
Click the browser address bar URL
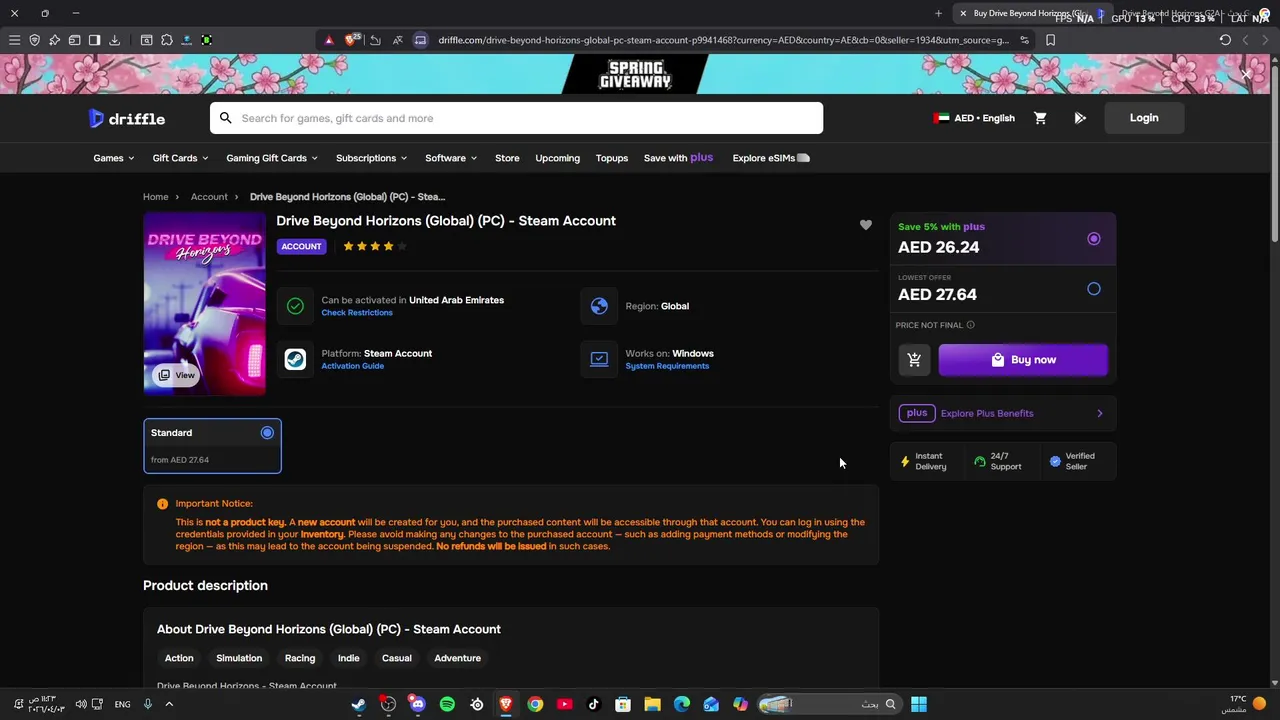(723, 40)
